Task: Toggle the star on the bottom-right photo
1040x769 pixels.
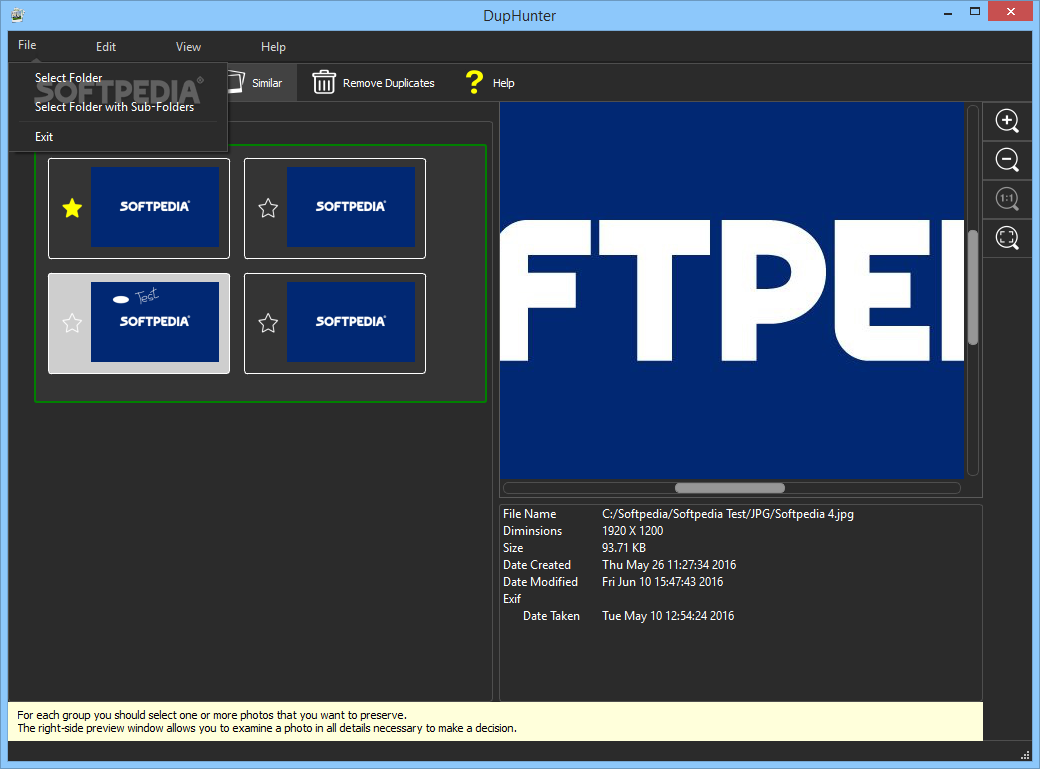Action: (268, 323)
